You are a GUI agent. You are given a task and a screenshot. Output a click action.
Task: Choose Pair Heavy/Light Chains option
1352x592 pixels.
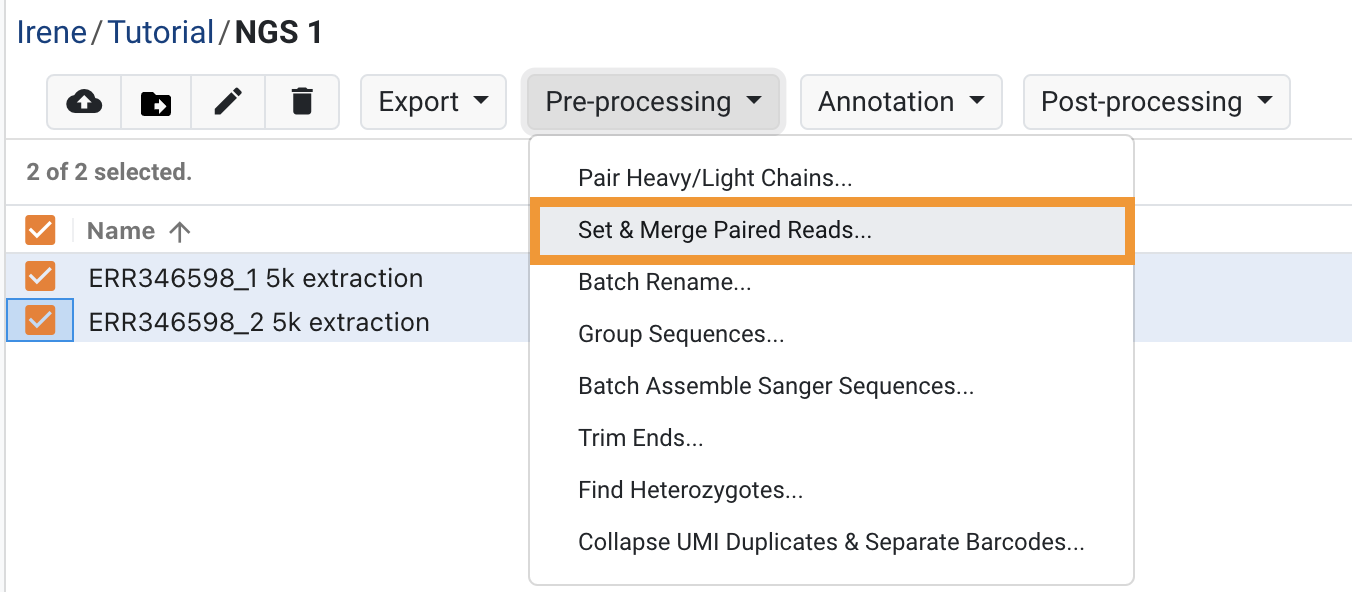(x=715, y=178)
